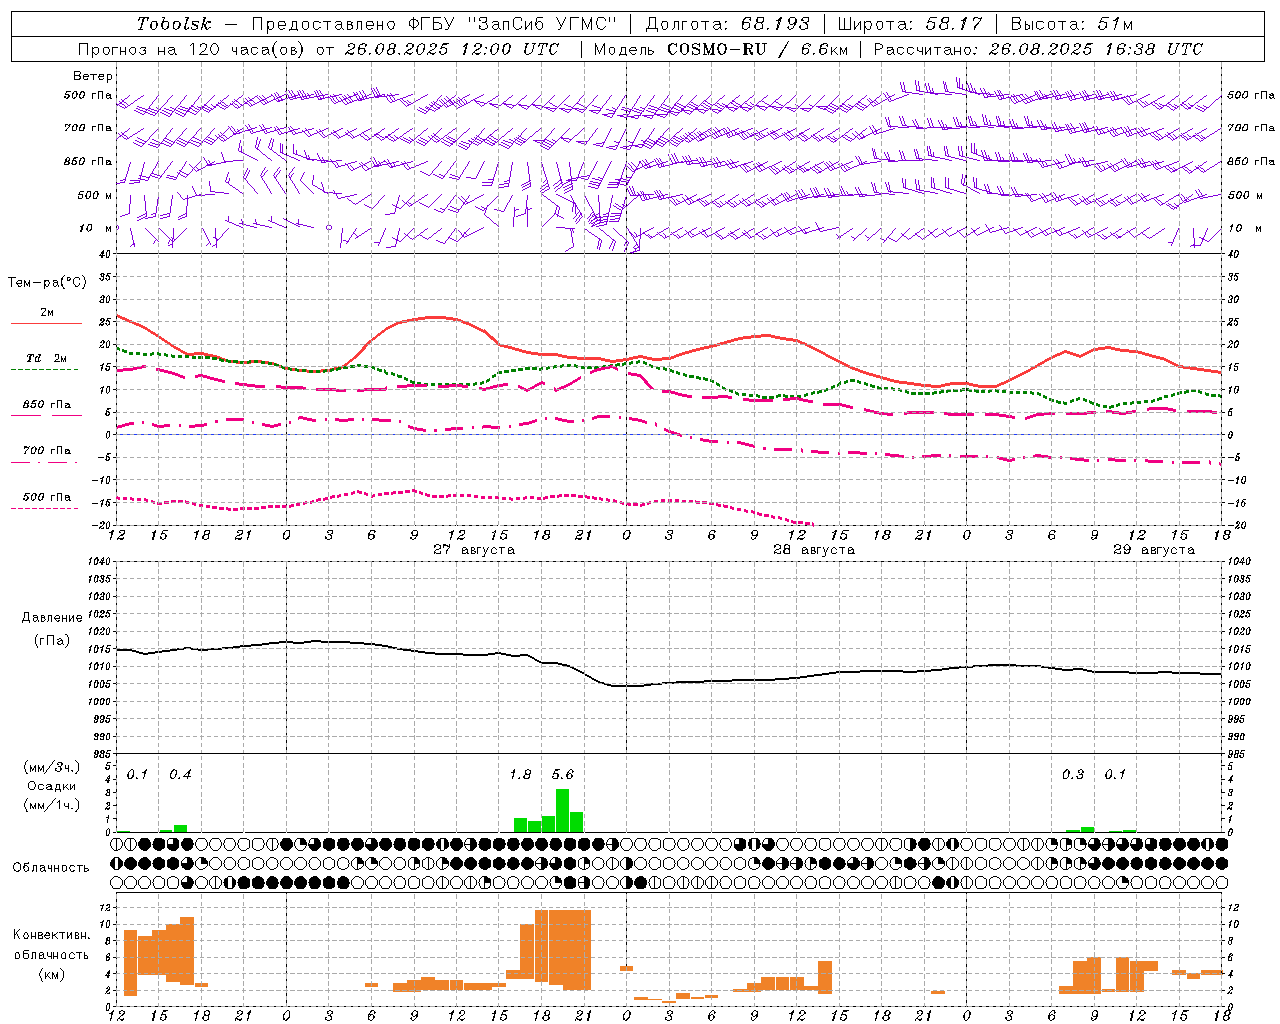The image size is (1280, 1024).
Task: Click the 0.4 precipitation total value
Action: [180, 775]
